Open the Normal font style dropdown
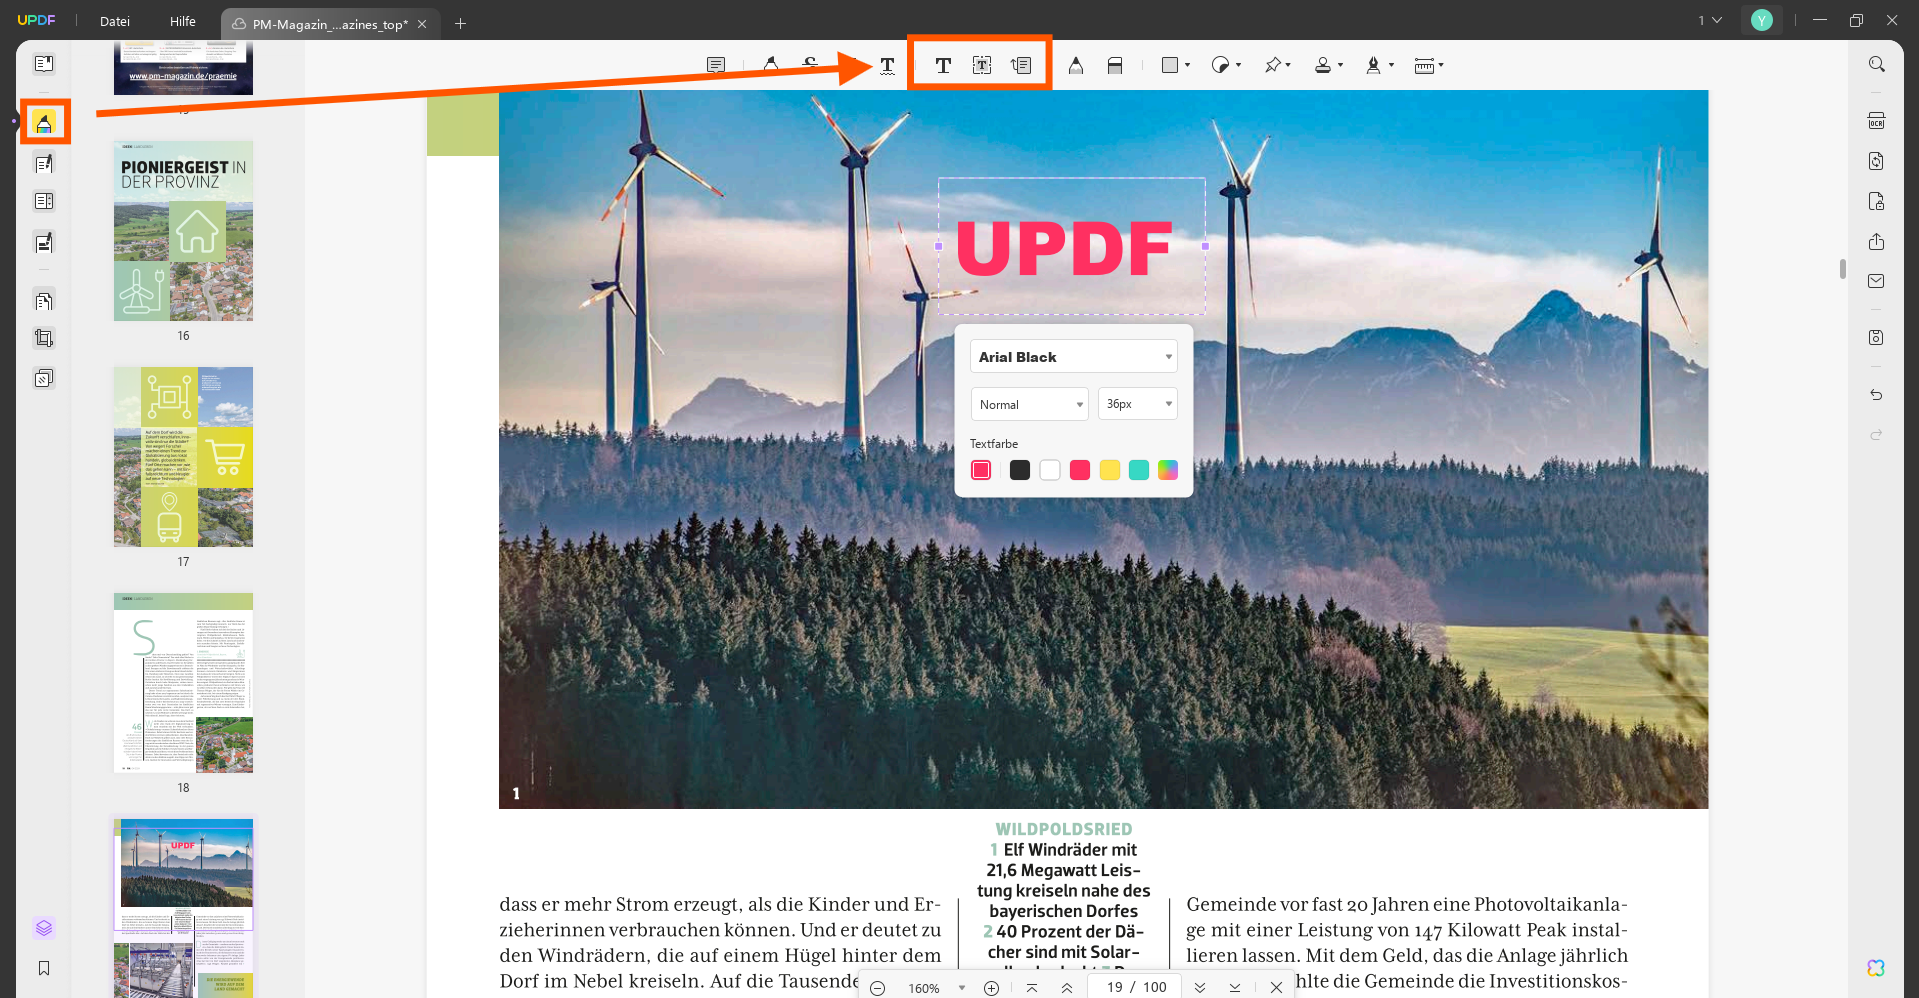The image size is (1919, 998). pos(1029,404)
